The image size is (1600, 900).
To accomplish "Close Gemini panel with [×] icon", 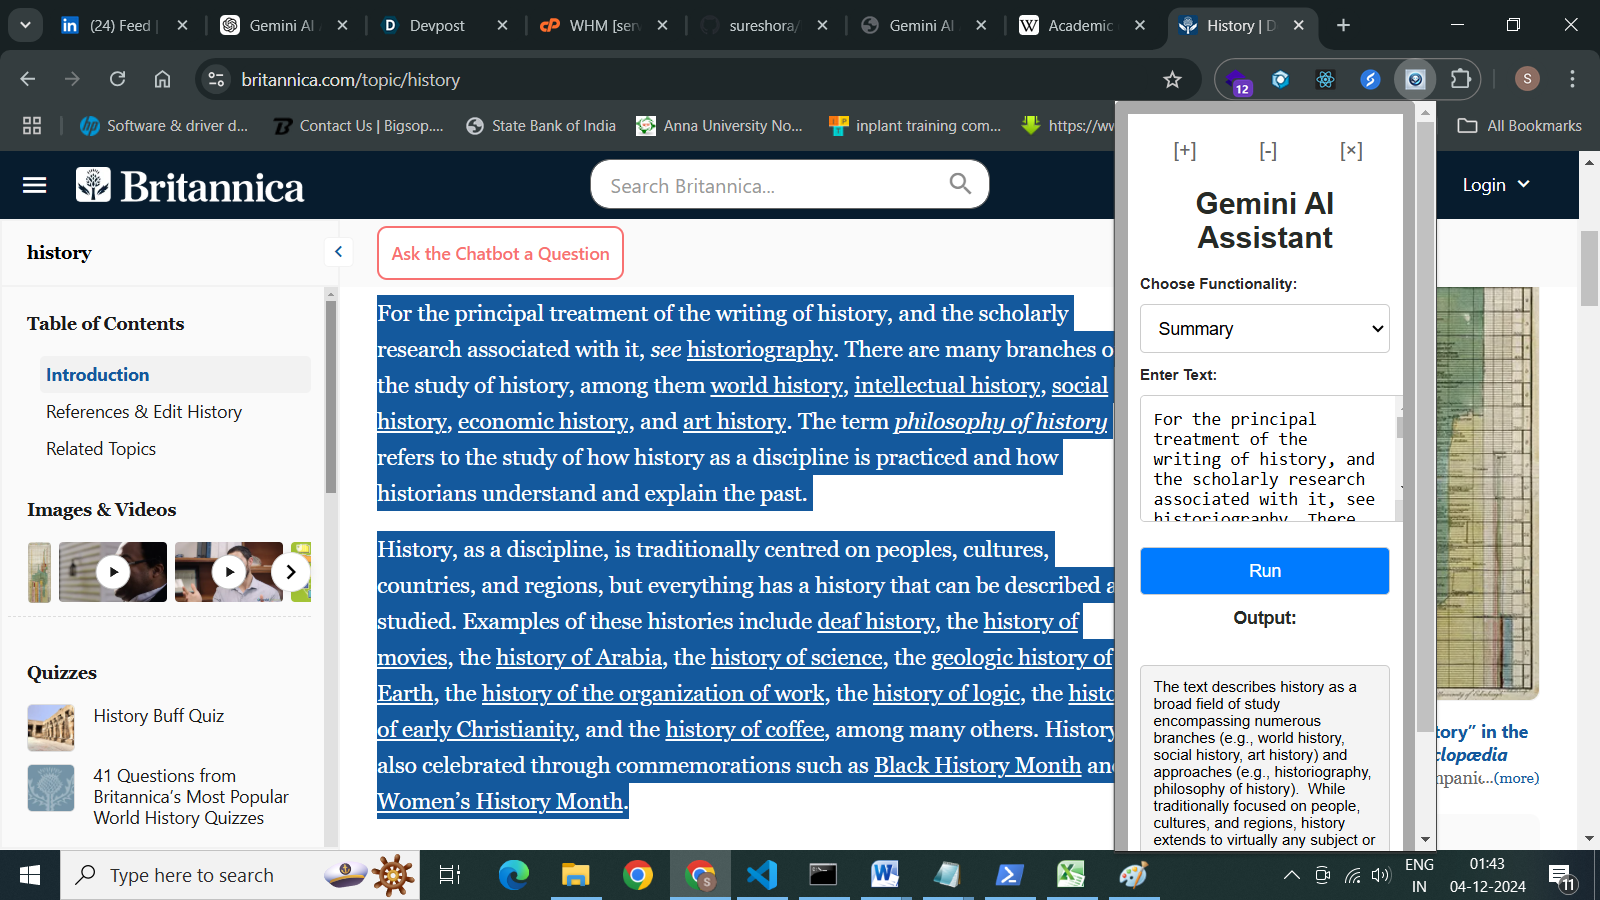I will click(x=1351, y=151).
